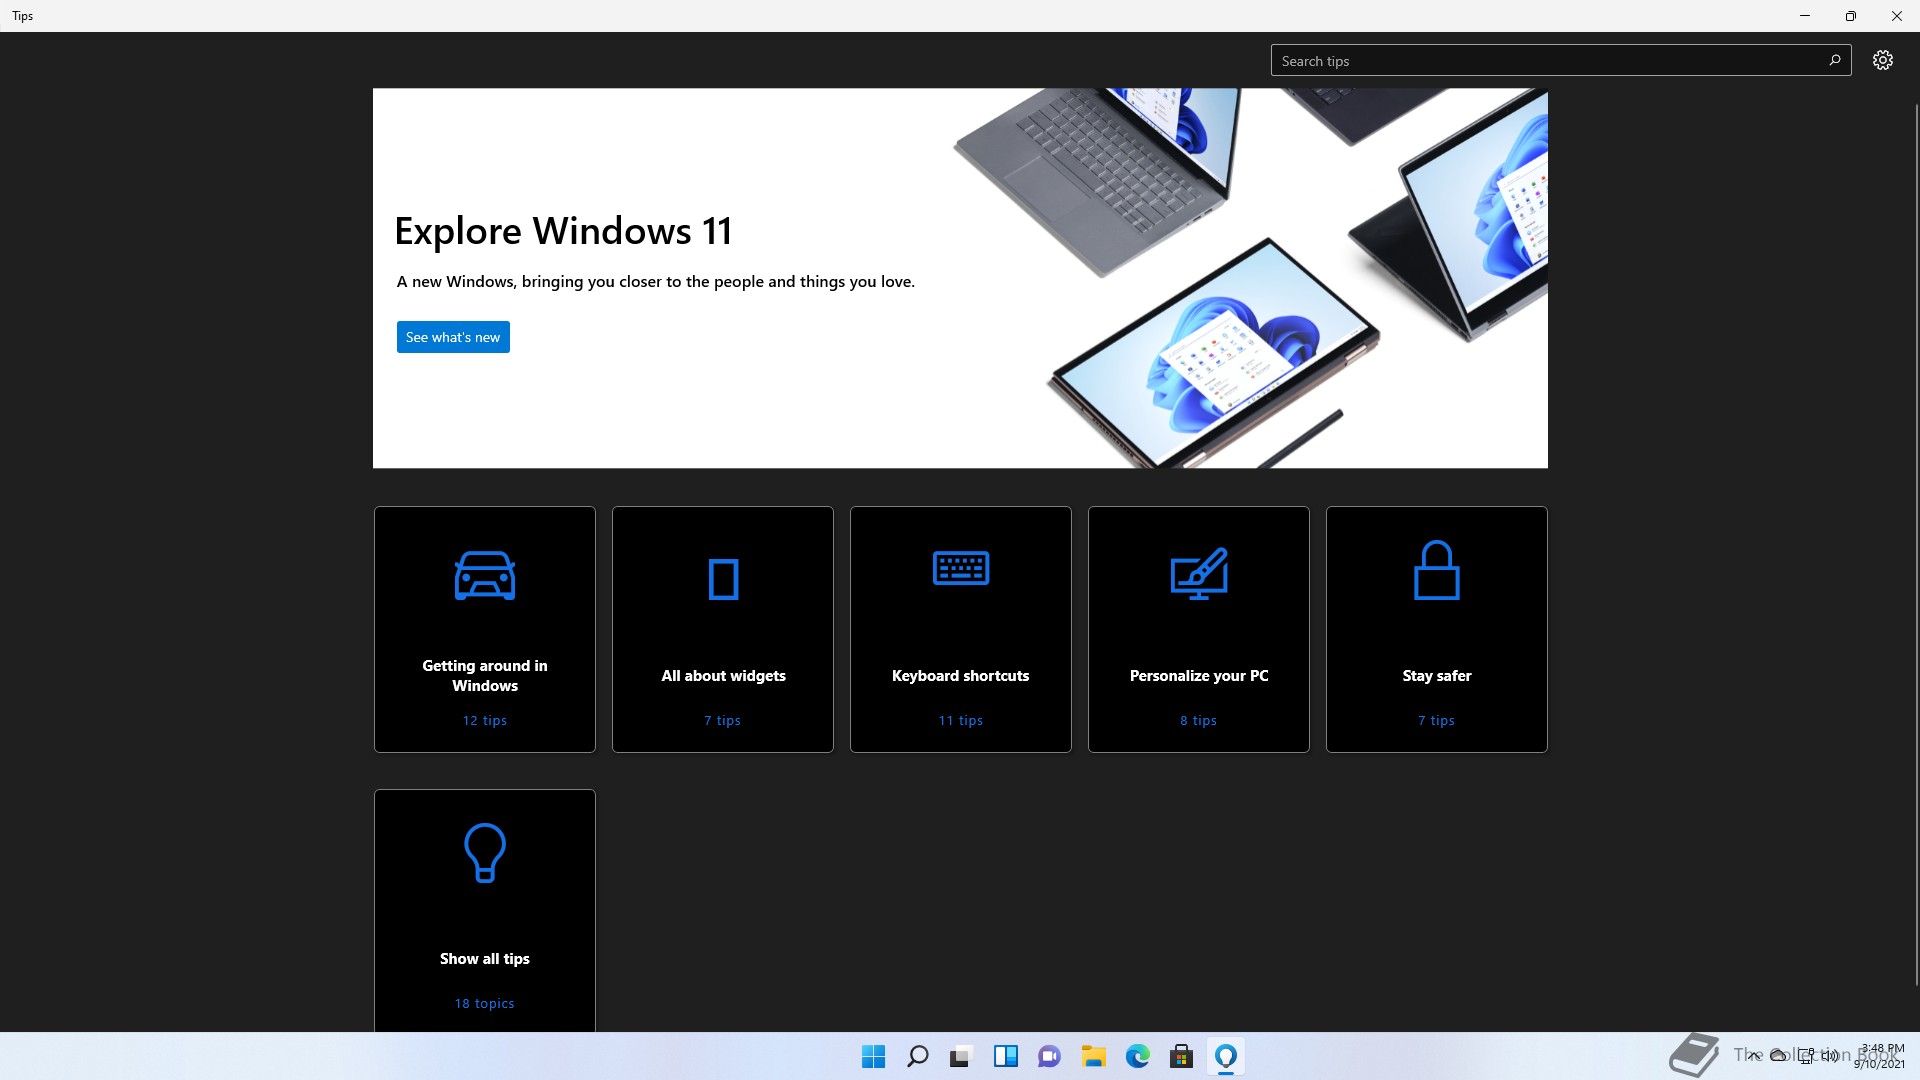Click the Personalize your PC monitor-brush icon
Image resolution: width=1920 pixels, height=1080 pixels.
point(1199,573)
